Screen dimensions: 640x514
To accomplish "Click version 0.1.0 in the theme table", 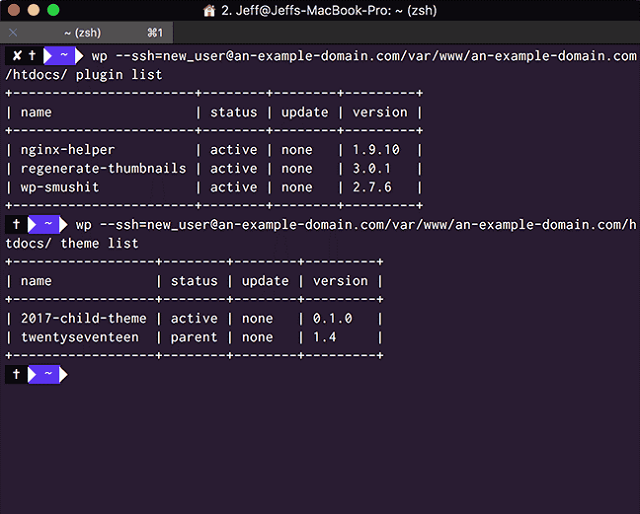I will coord(332,318).
